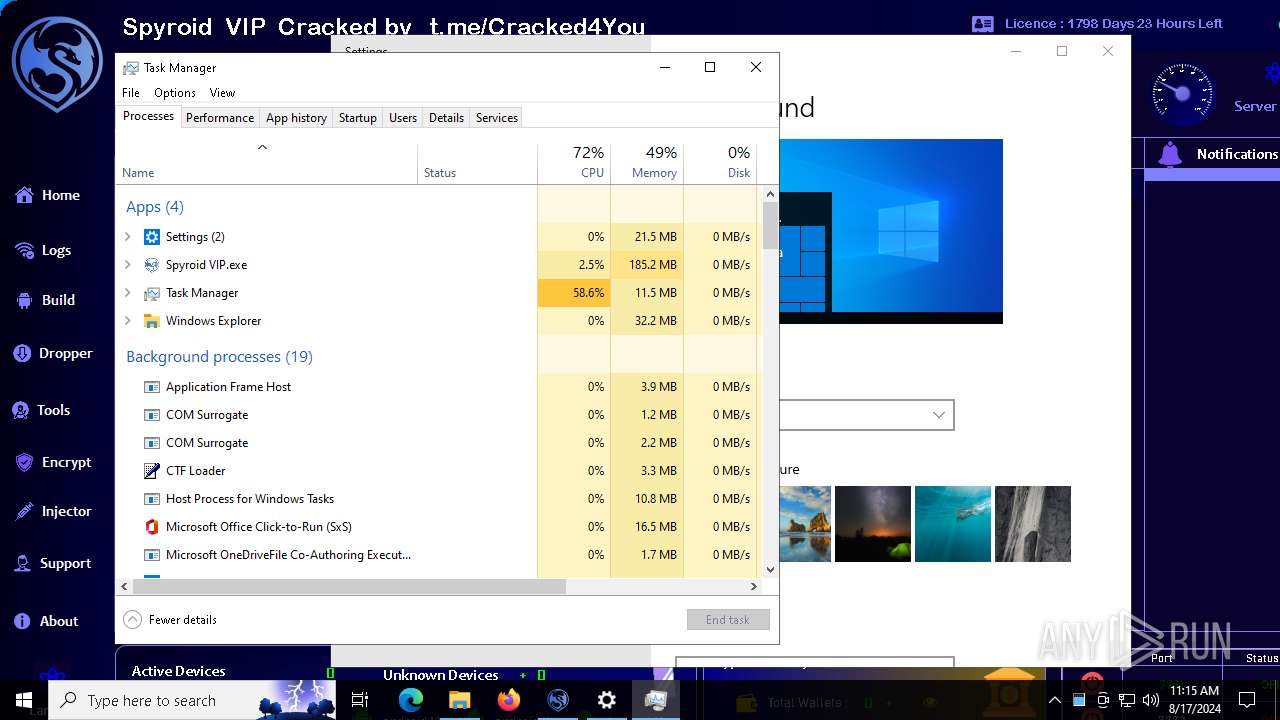Open Home in the Spyroid sidebar
Image resolution: width=1280 pixels, height=720 pixels.
click(x=47, y=196)
